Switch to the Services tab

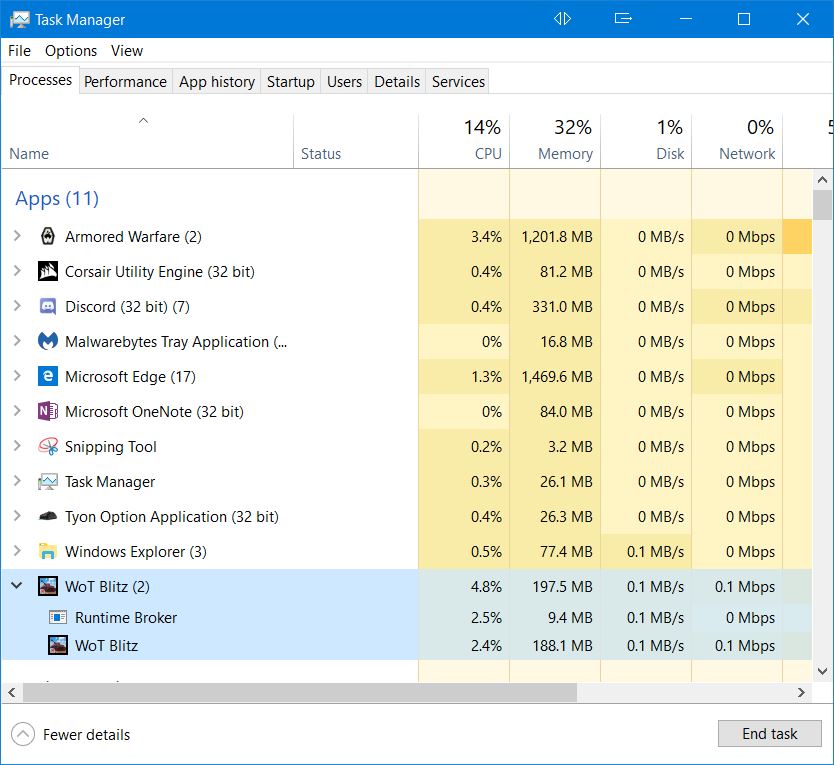[x=458, y=81]
